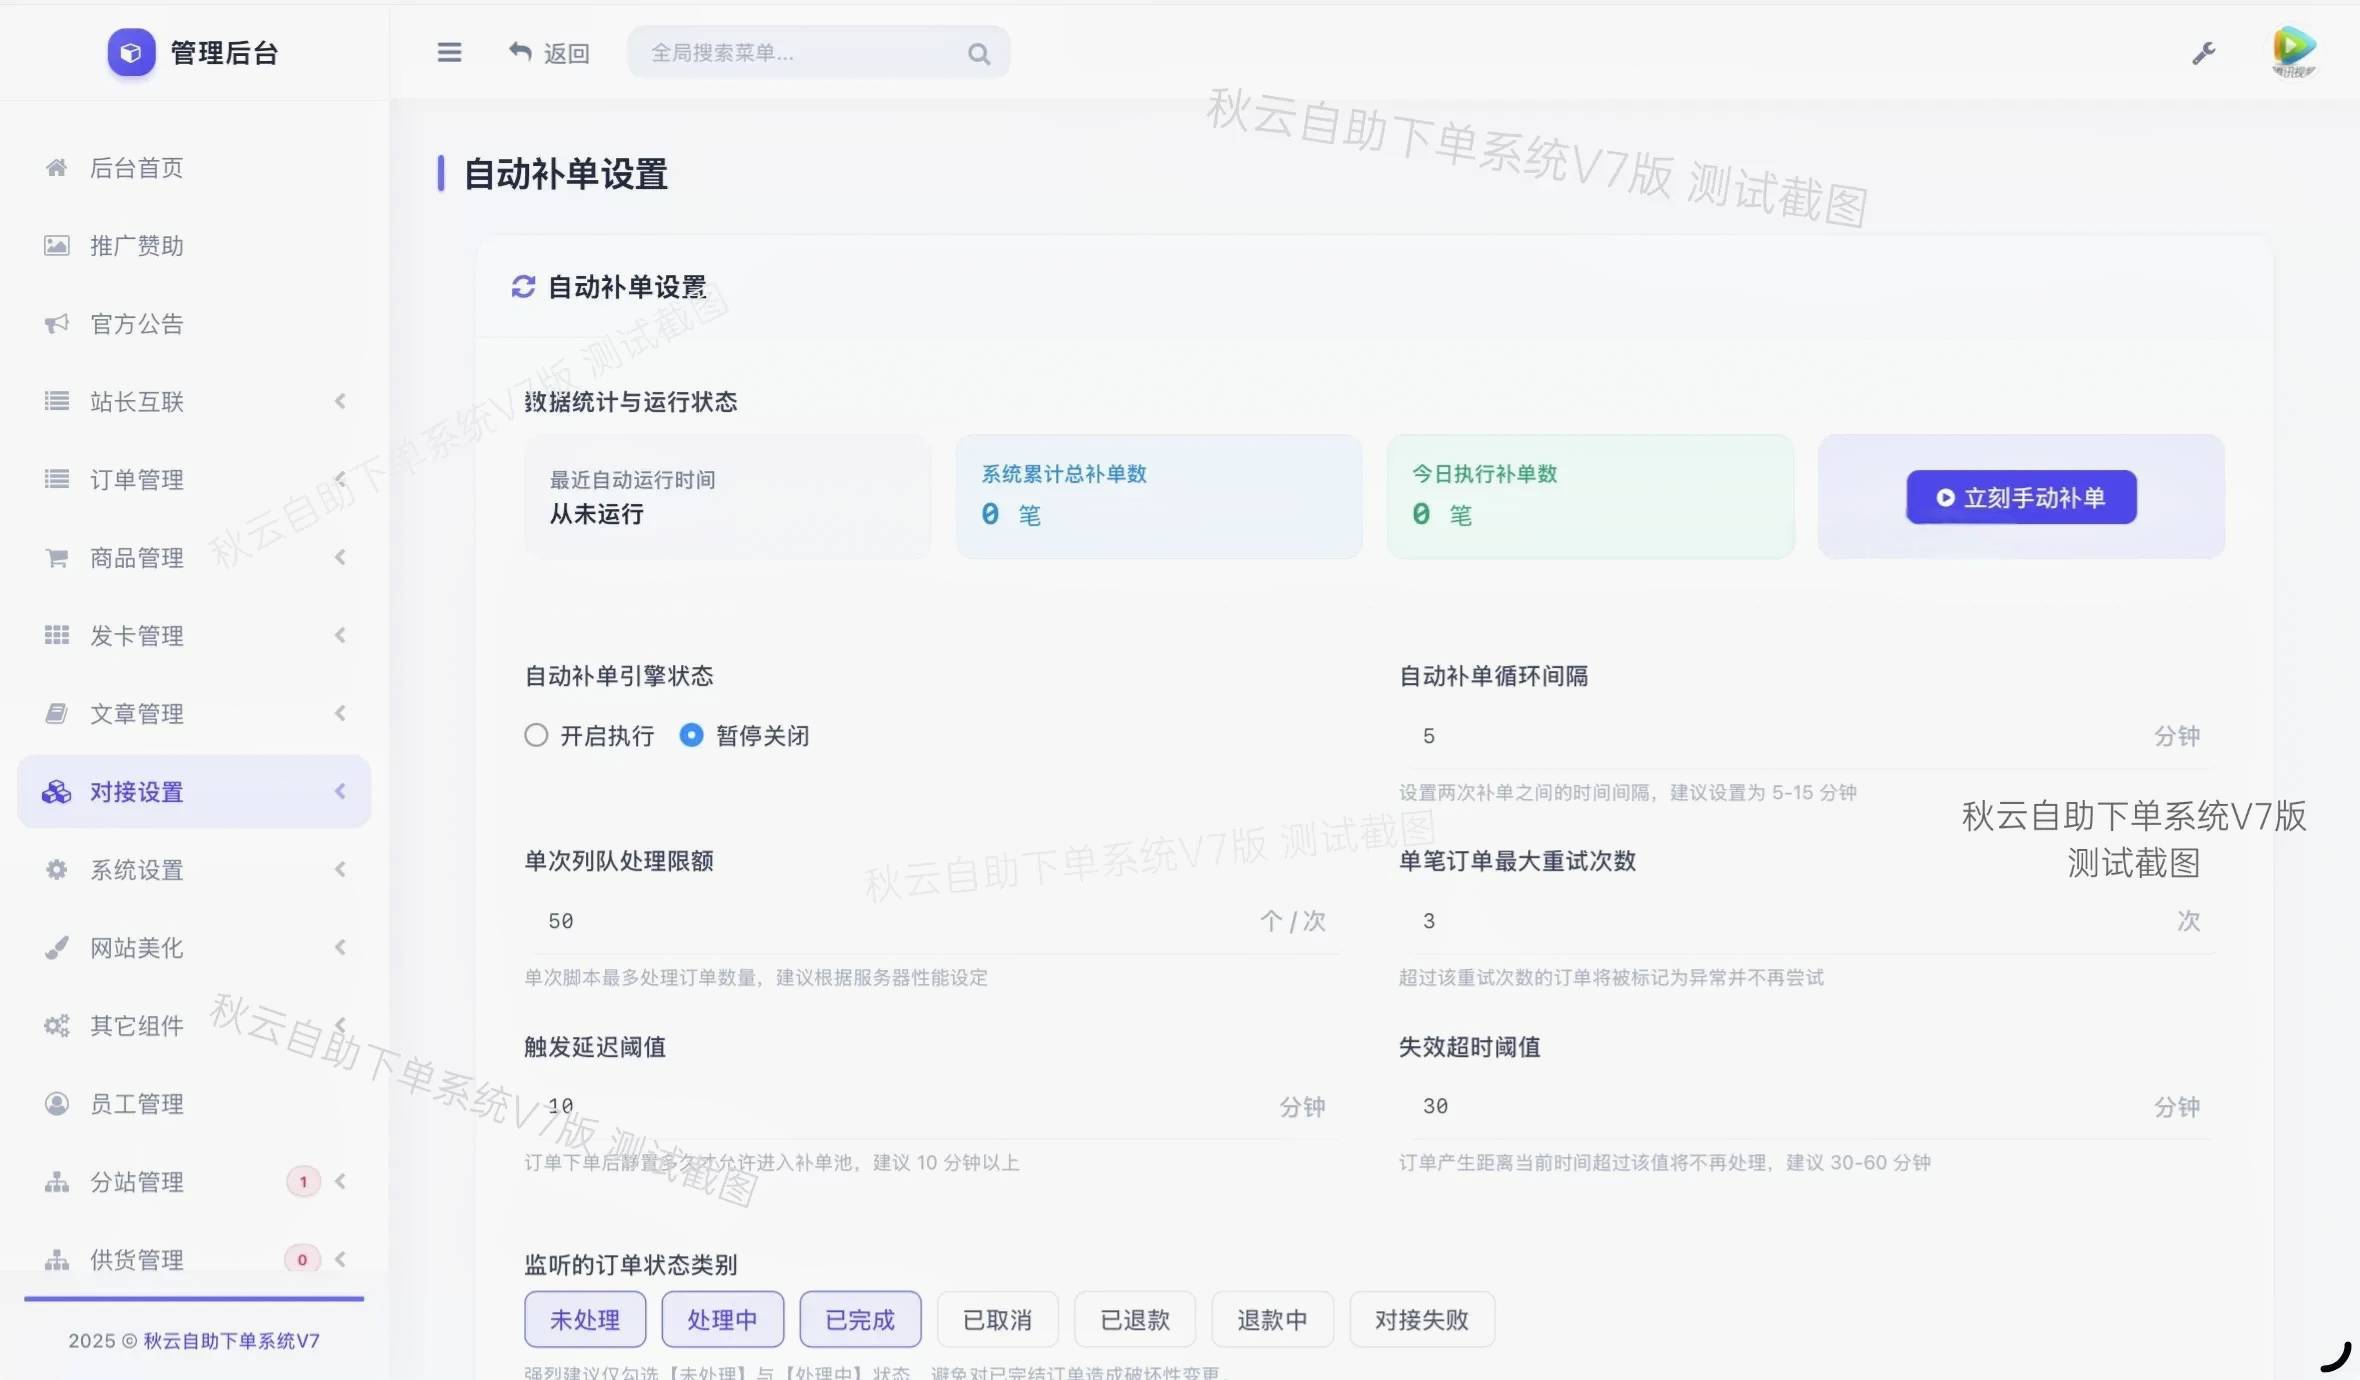Screen dimensions: 2360x1380
Task: Toggle the 处理中 status chip
Action: [x=723, y=1319]
